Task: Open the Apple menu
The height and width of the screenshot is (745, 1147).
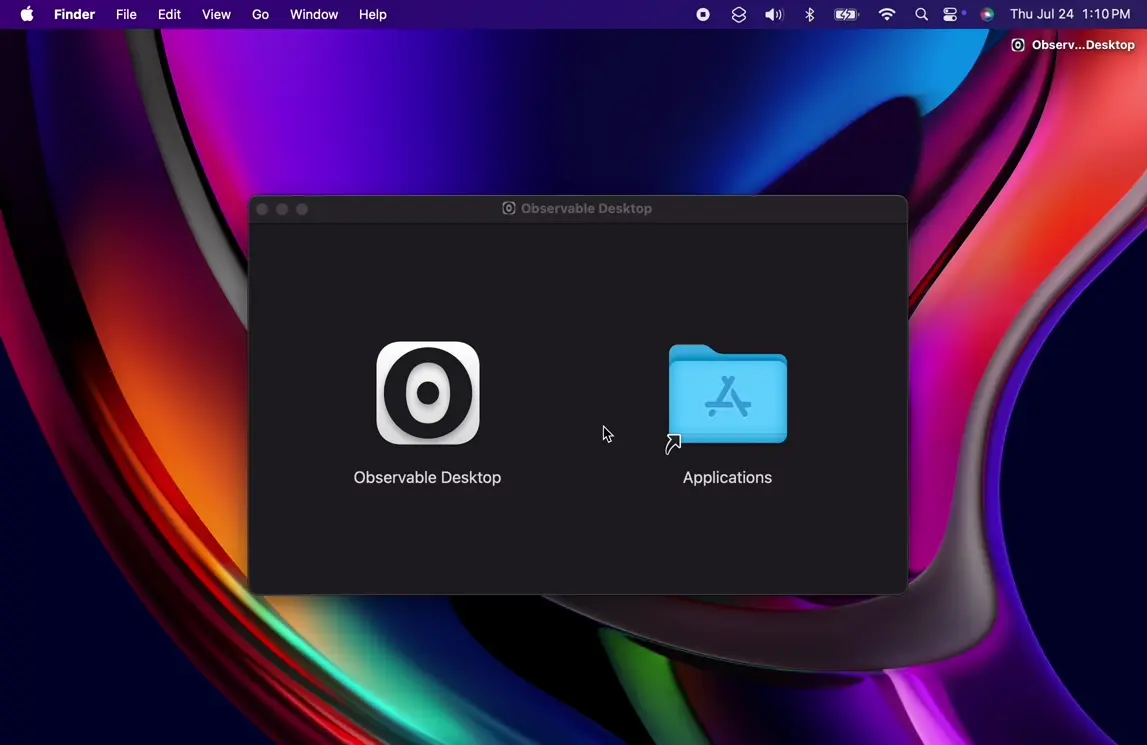Action: click(27, 15)
